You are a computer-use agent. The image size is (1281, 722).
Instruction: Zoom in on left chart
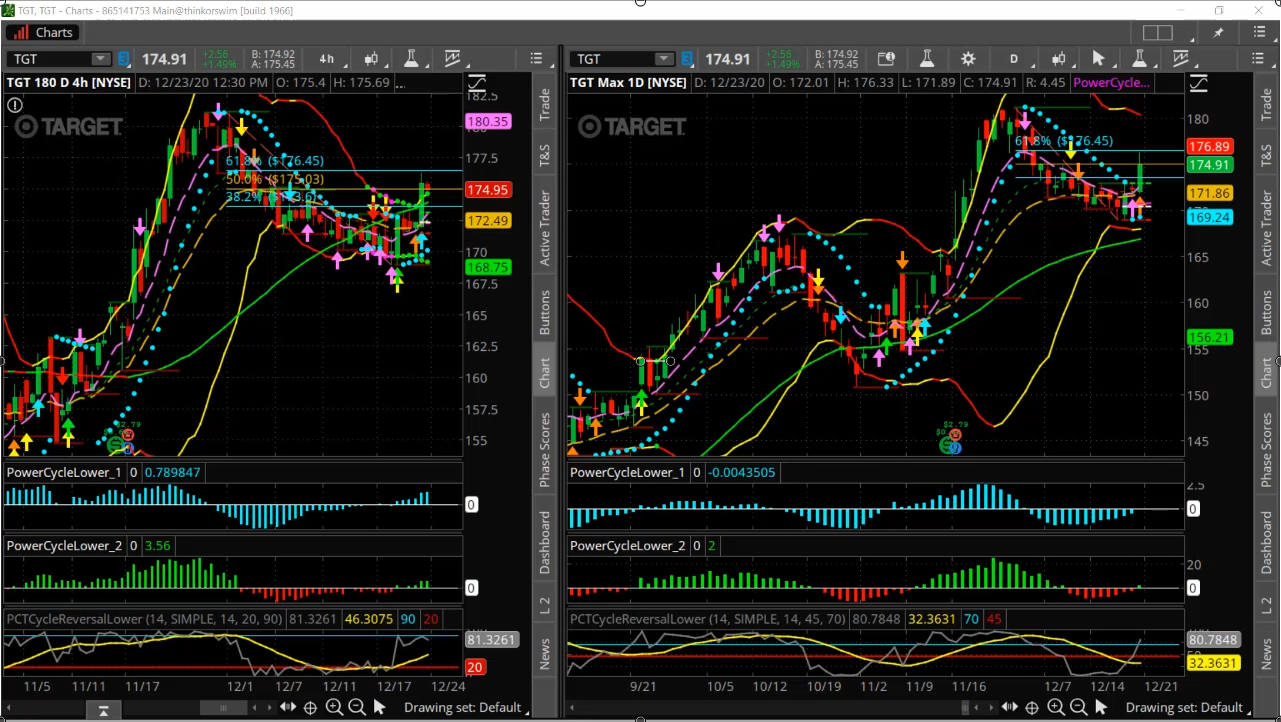tap(334, 707)
